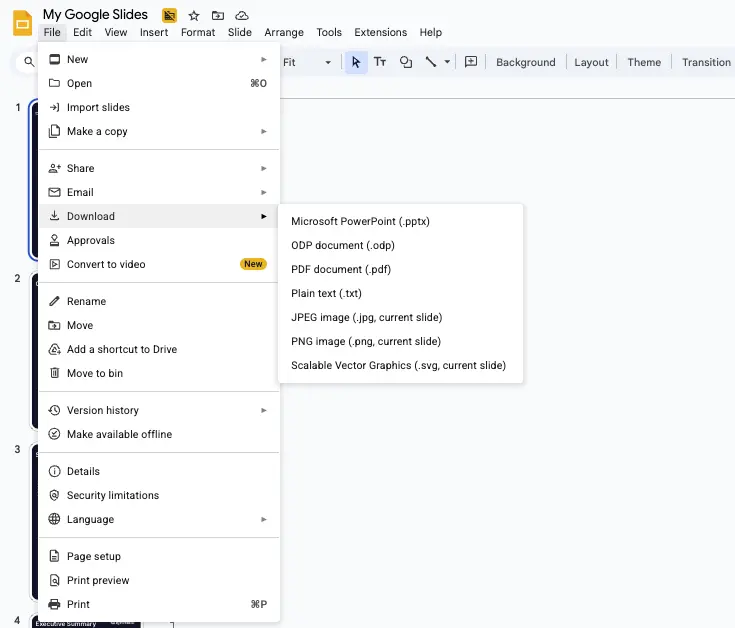735x628 pixels.
Task: Open the Line tool options arrow
Action: [x=447, y=62]
